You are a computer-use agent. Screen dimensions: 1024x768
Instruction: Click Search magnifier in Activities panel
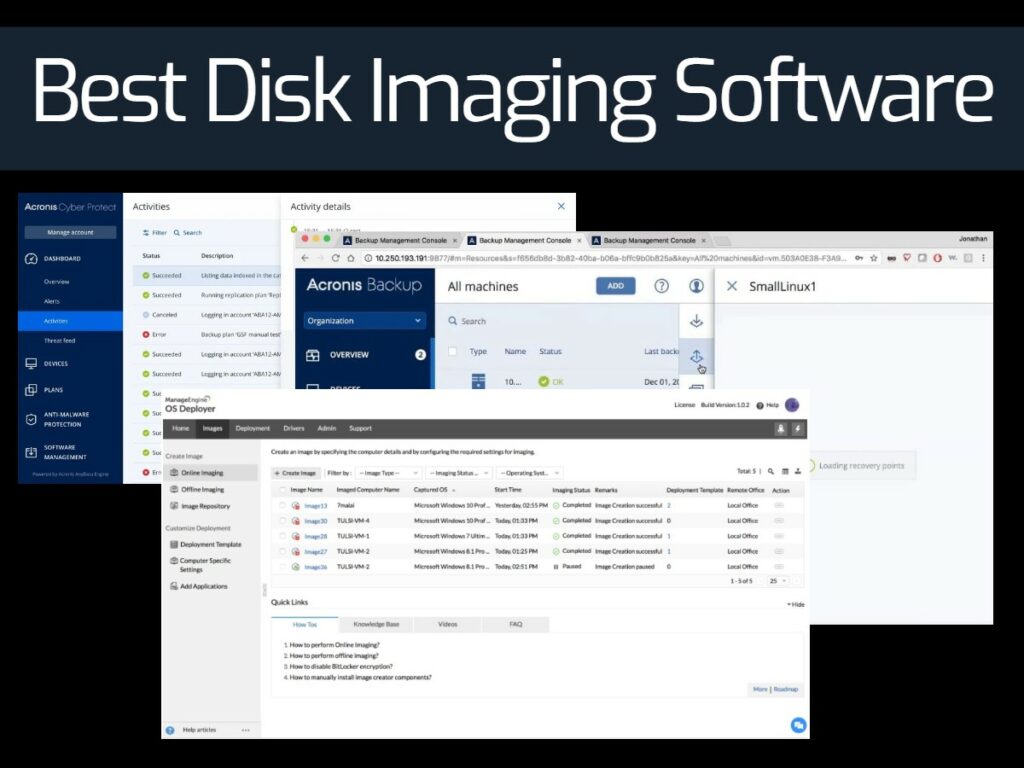[x=177, y=233]
